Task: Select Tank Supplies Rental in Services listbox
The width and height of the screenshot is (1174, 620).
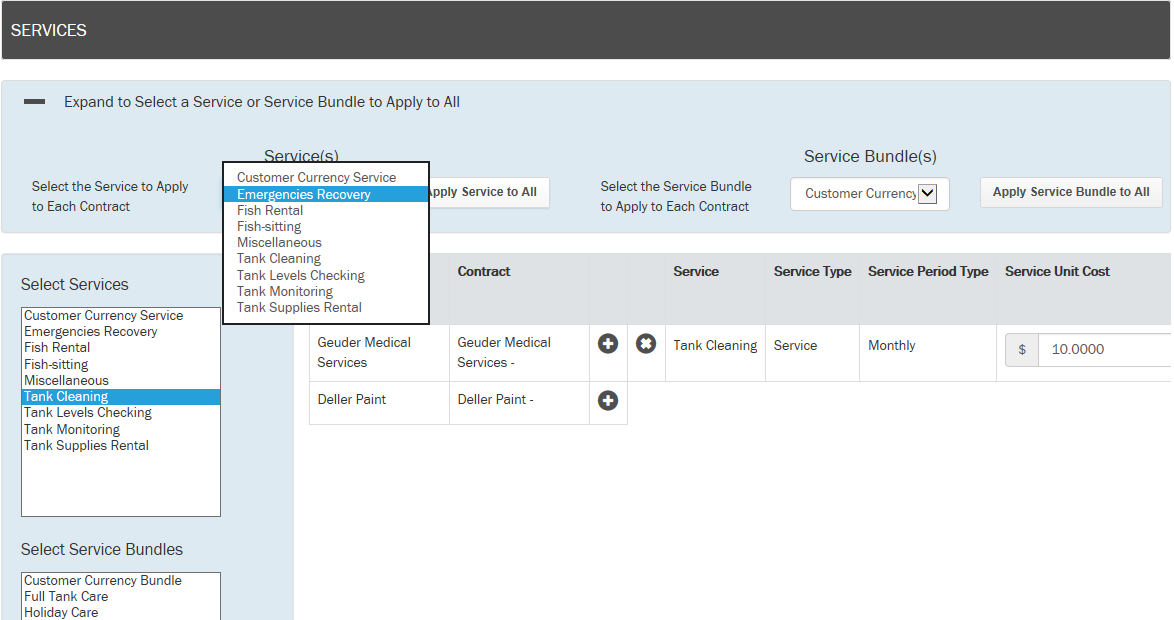Action: (86, 446)
